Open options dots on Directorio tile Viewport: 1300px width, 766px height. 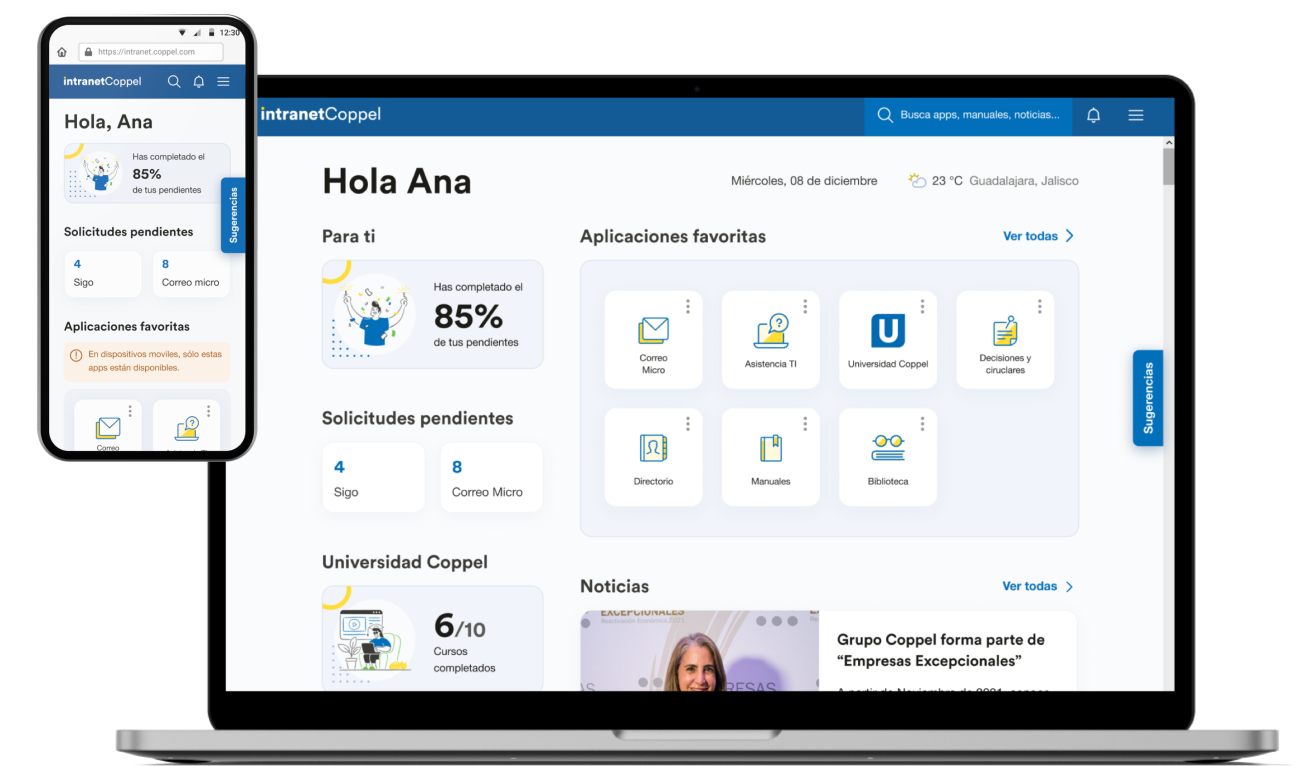coord(688,424)
